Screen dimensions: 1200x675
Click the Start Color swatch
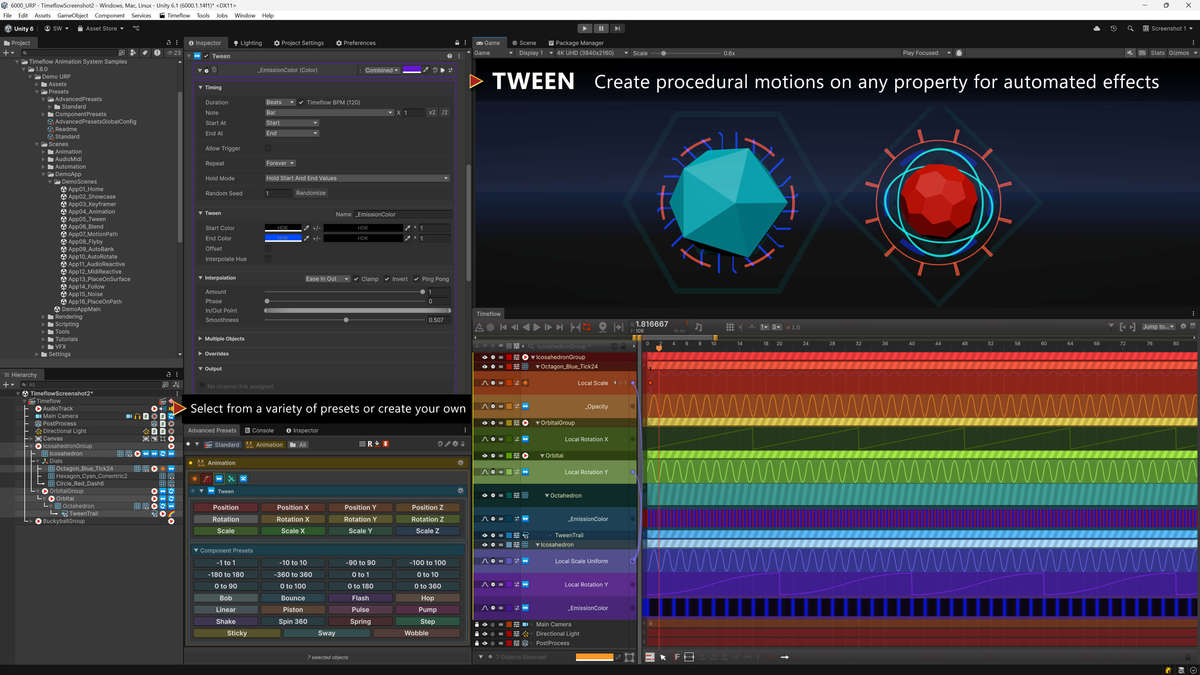click(x=283, y=228)
